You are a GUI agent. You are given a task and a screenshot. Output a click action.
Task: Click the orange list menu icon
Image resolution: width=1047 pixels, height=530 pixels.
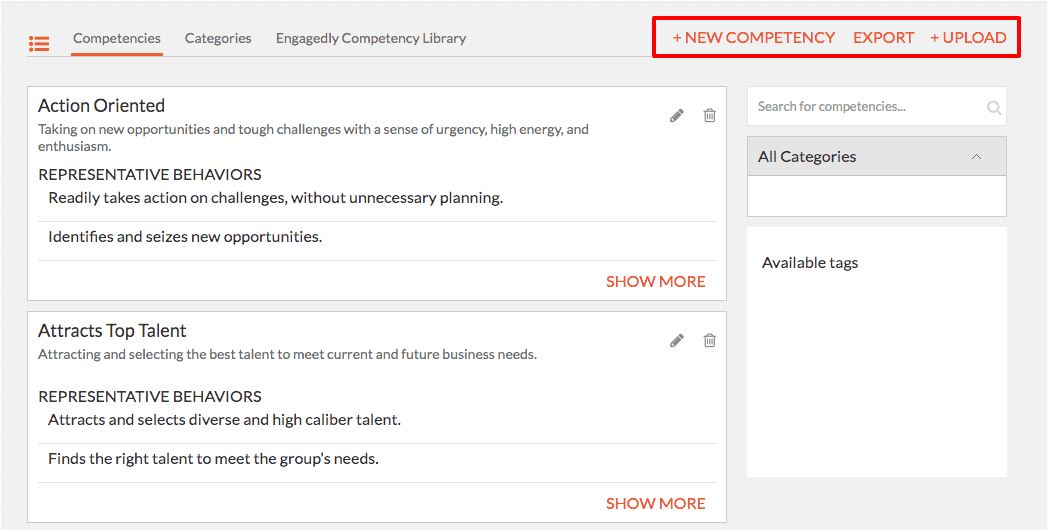[x=39, y=43]
